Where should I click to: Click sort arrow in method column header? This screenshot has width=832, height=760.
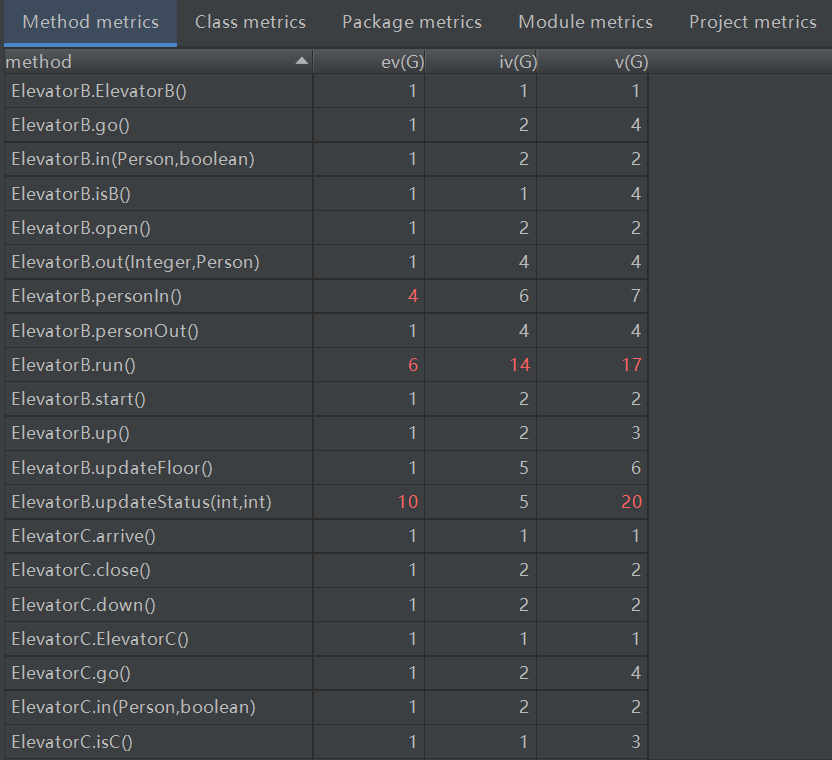tap(302, 62)
